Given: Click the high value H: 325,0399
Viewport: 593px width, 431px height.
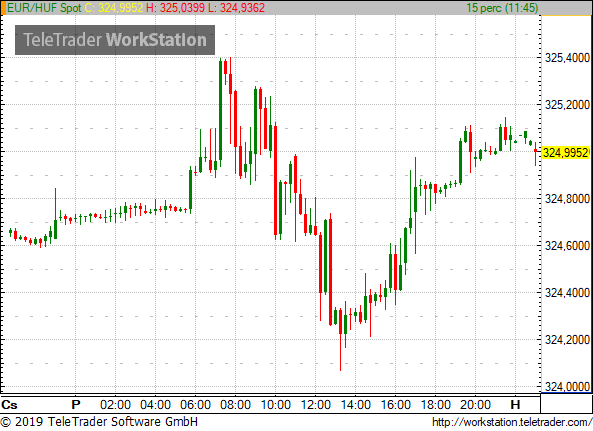Looking at the screenshot, I should click(x=175, y=8).
